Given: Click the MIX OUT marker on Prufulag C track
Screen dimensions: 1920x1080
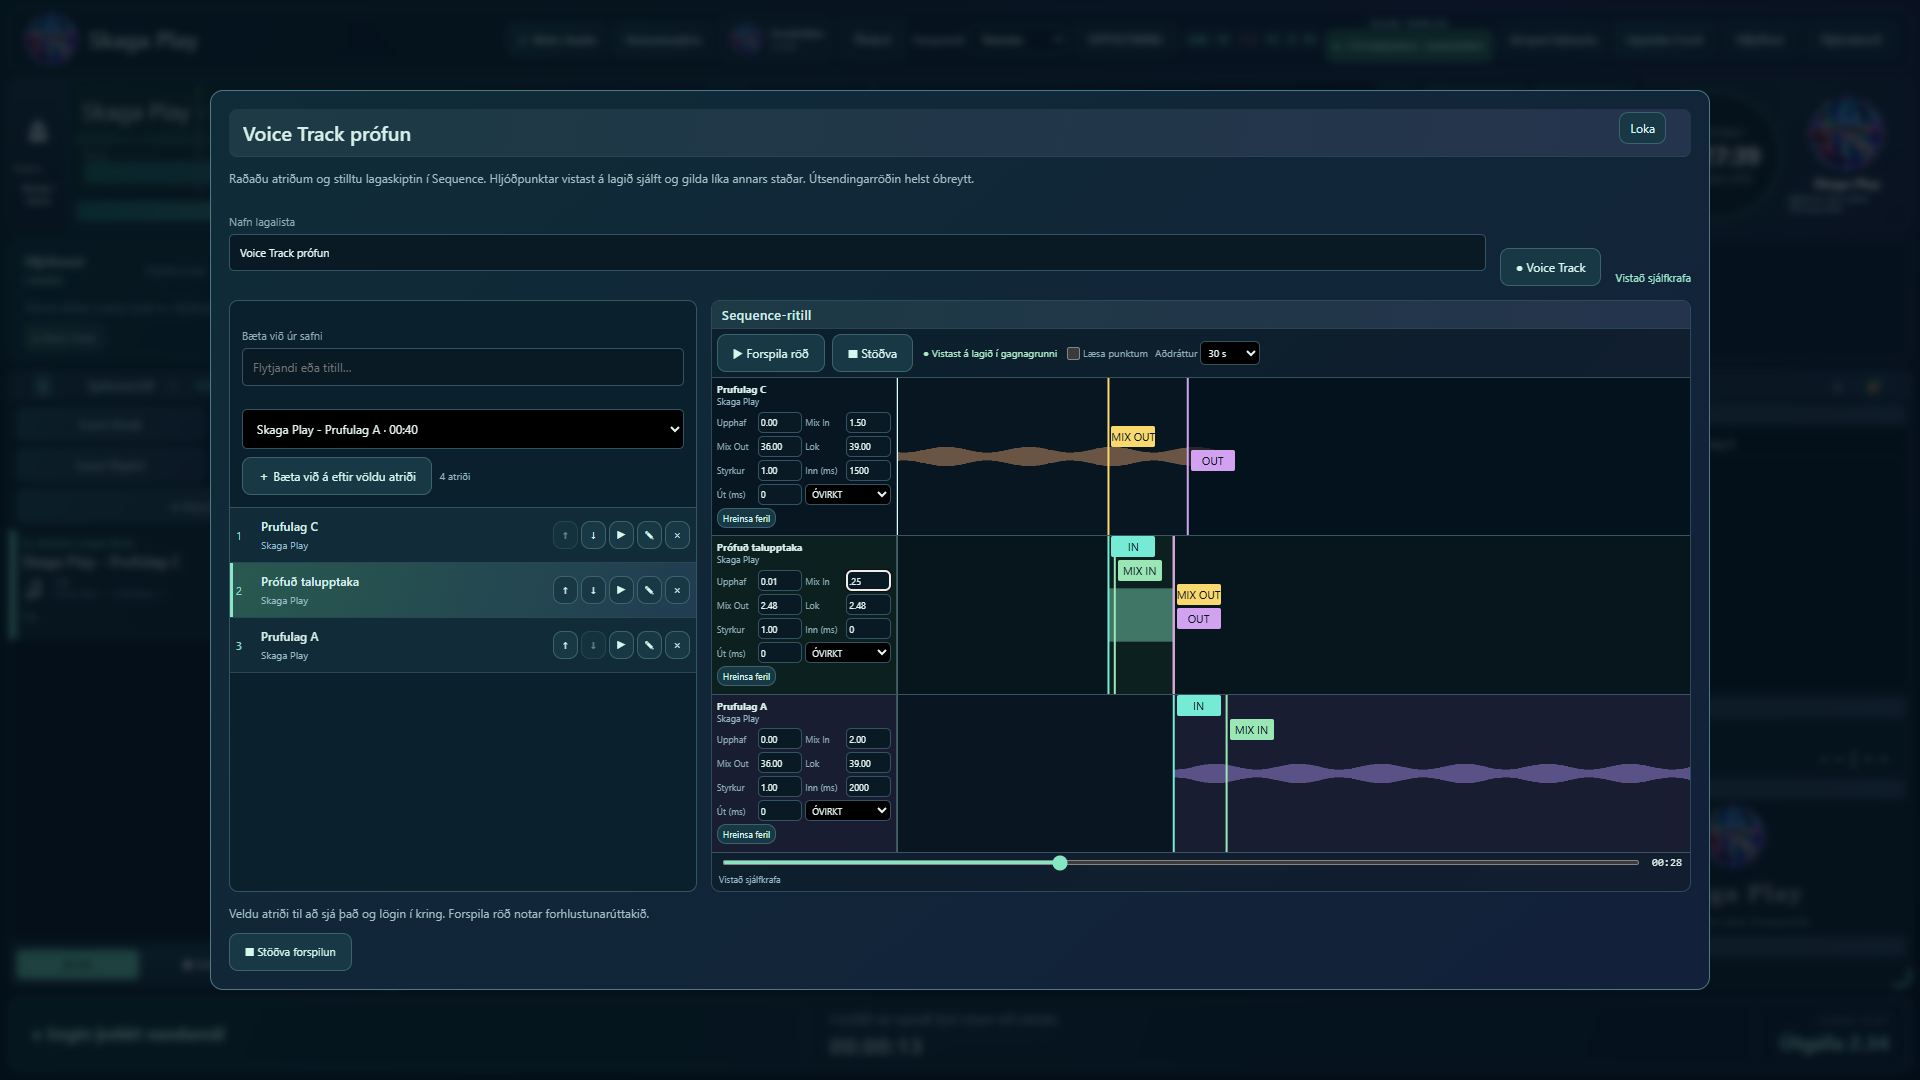Looking at the screenshot, I should [x=1133, y=437].
